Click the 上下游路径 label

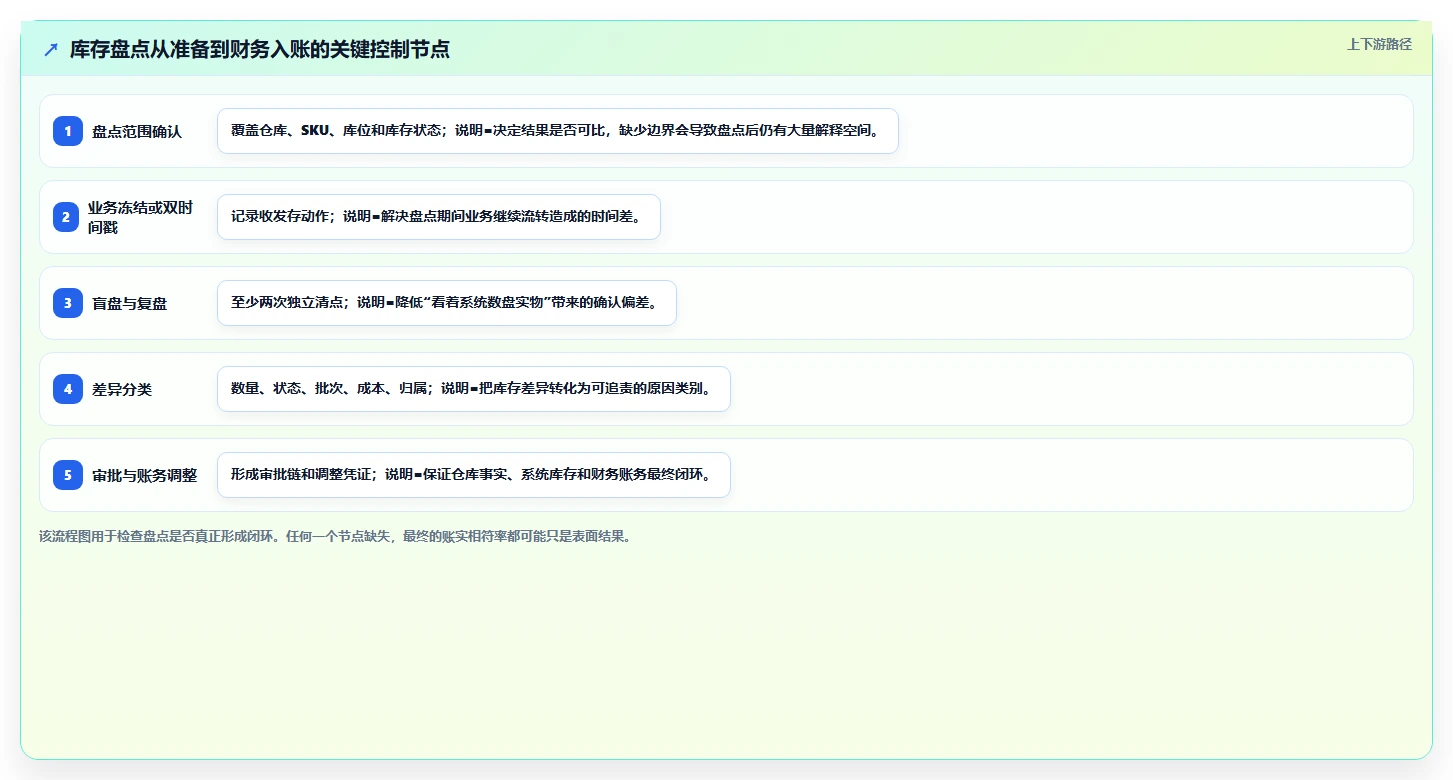tap(1379, 44)
